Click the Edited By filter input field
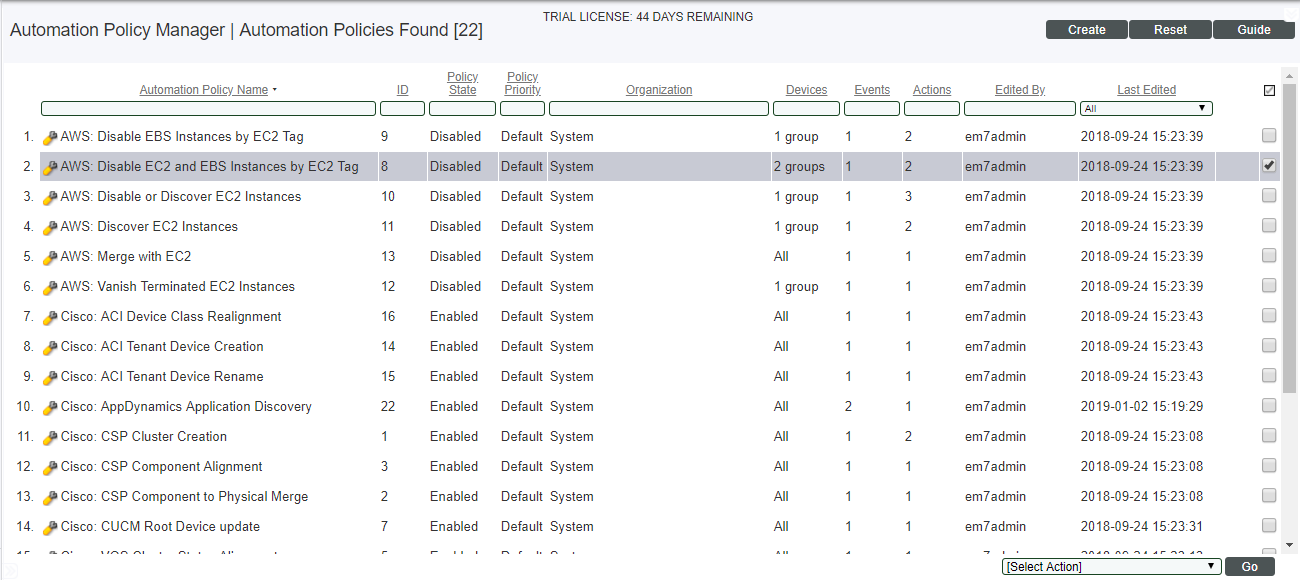This screenshot has height=580, width=1300. point(1019,108)
